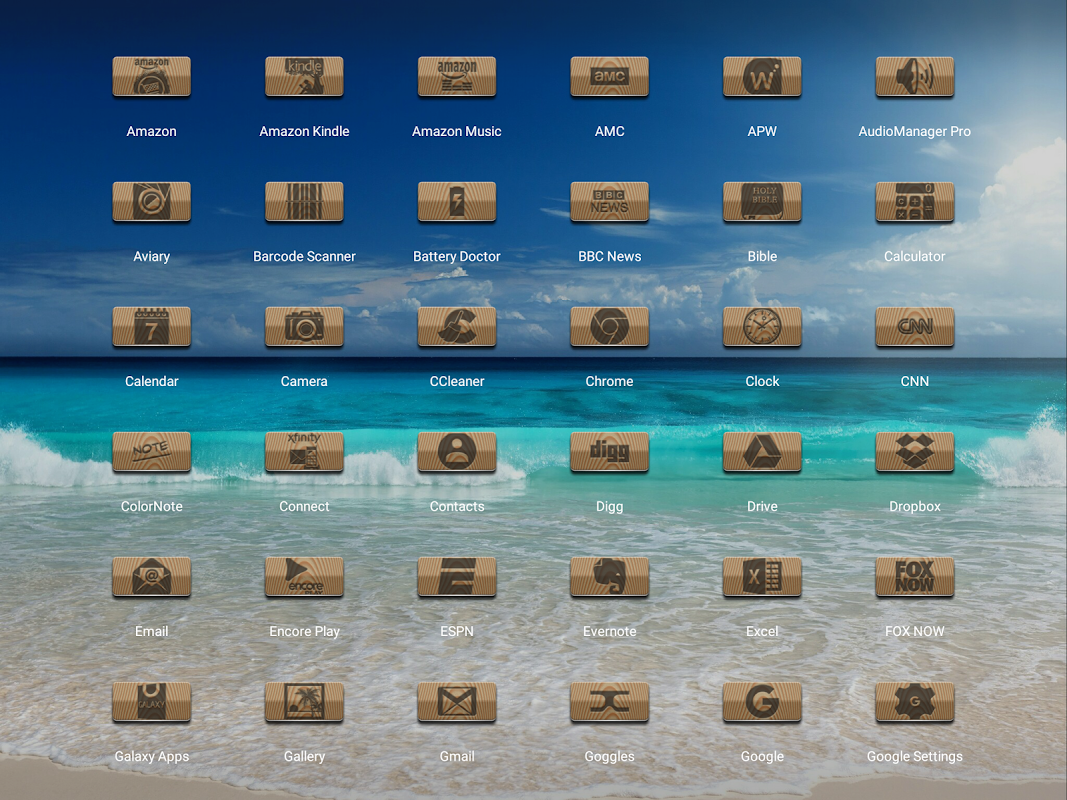Screen dimensions: 1067x800
Task: Open the Gmail envelope icon
Action: [x=457, y=702]
